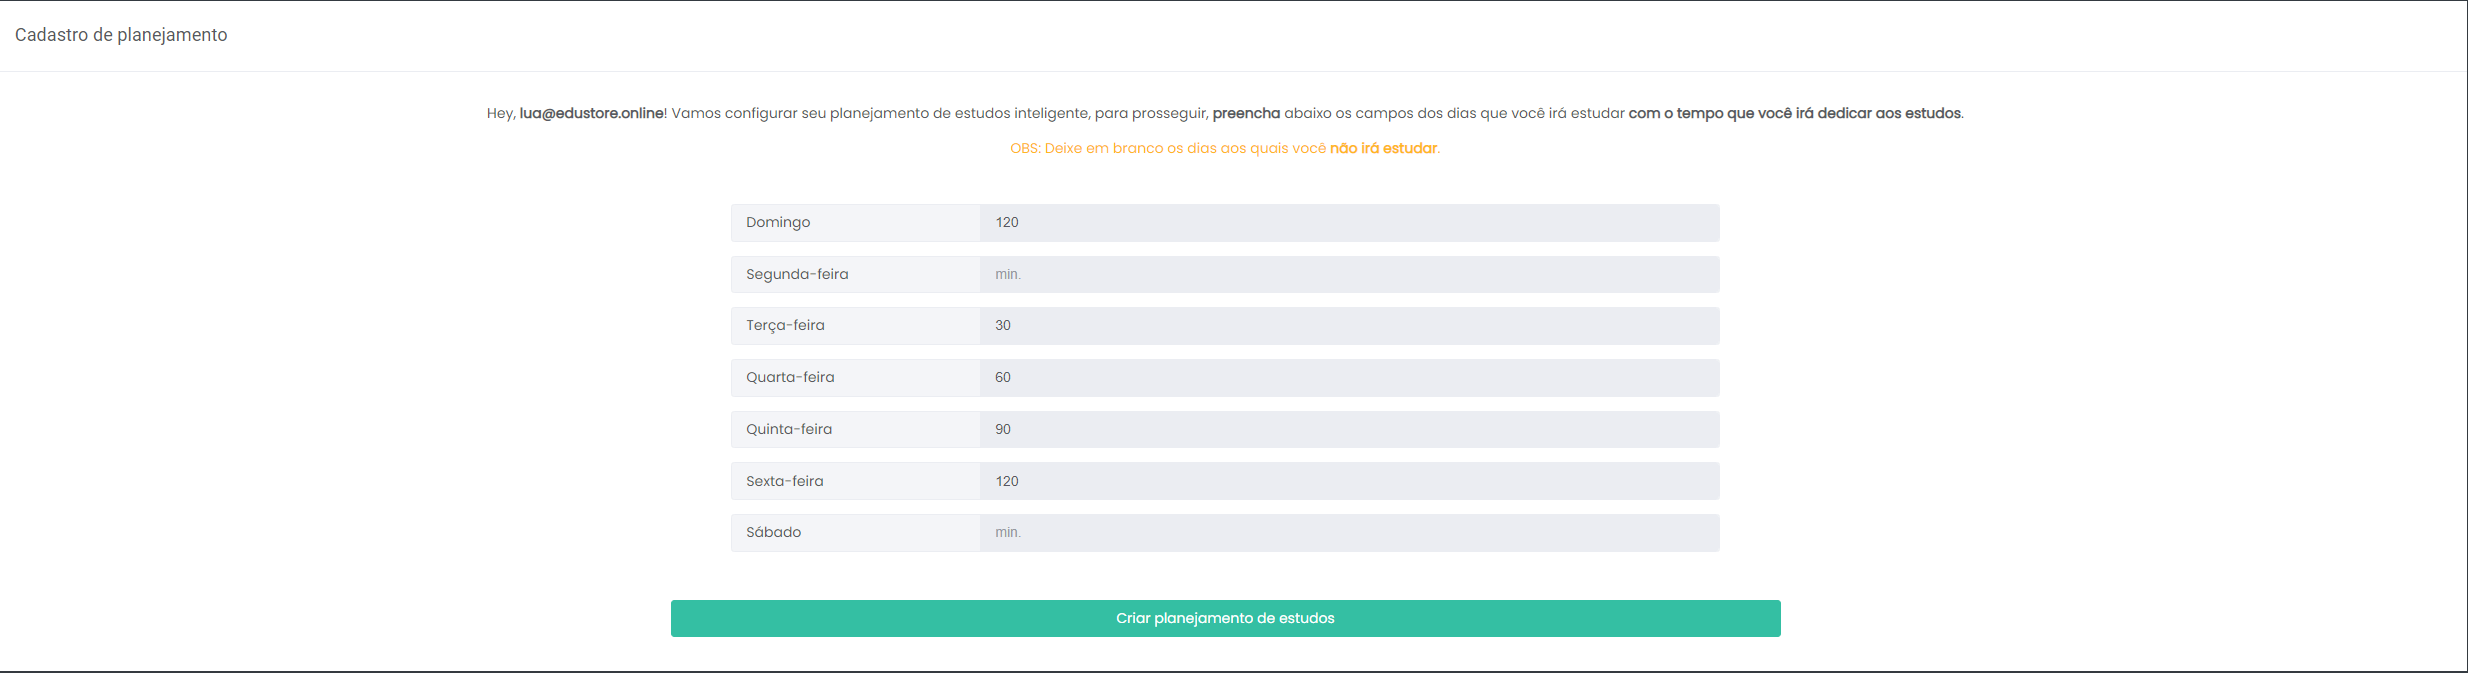Focus the Quinta-feira field with 90

point(1348,429)
